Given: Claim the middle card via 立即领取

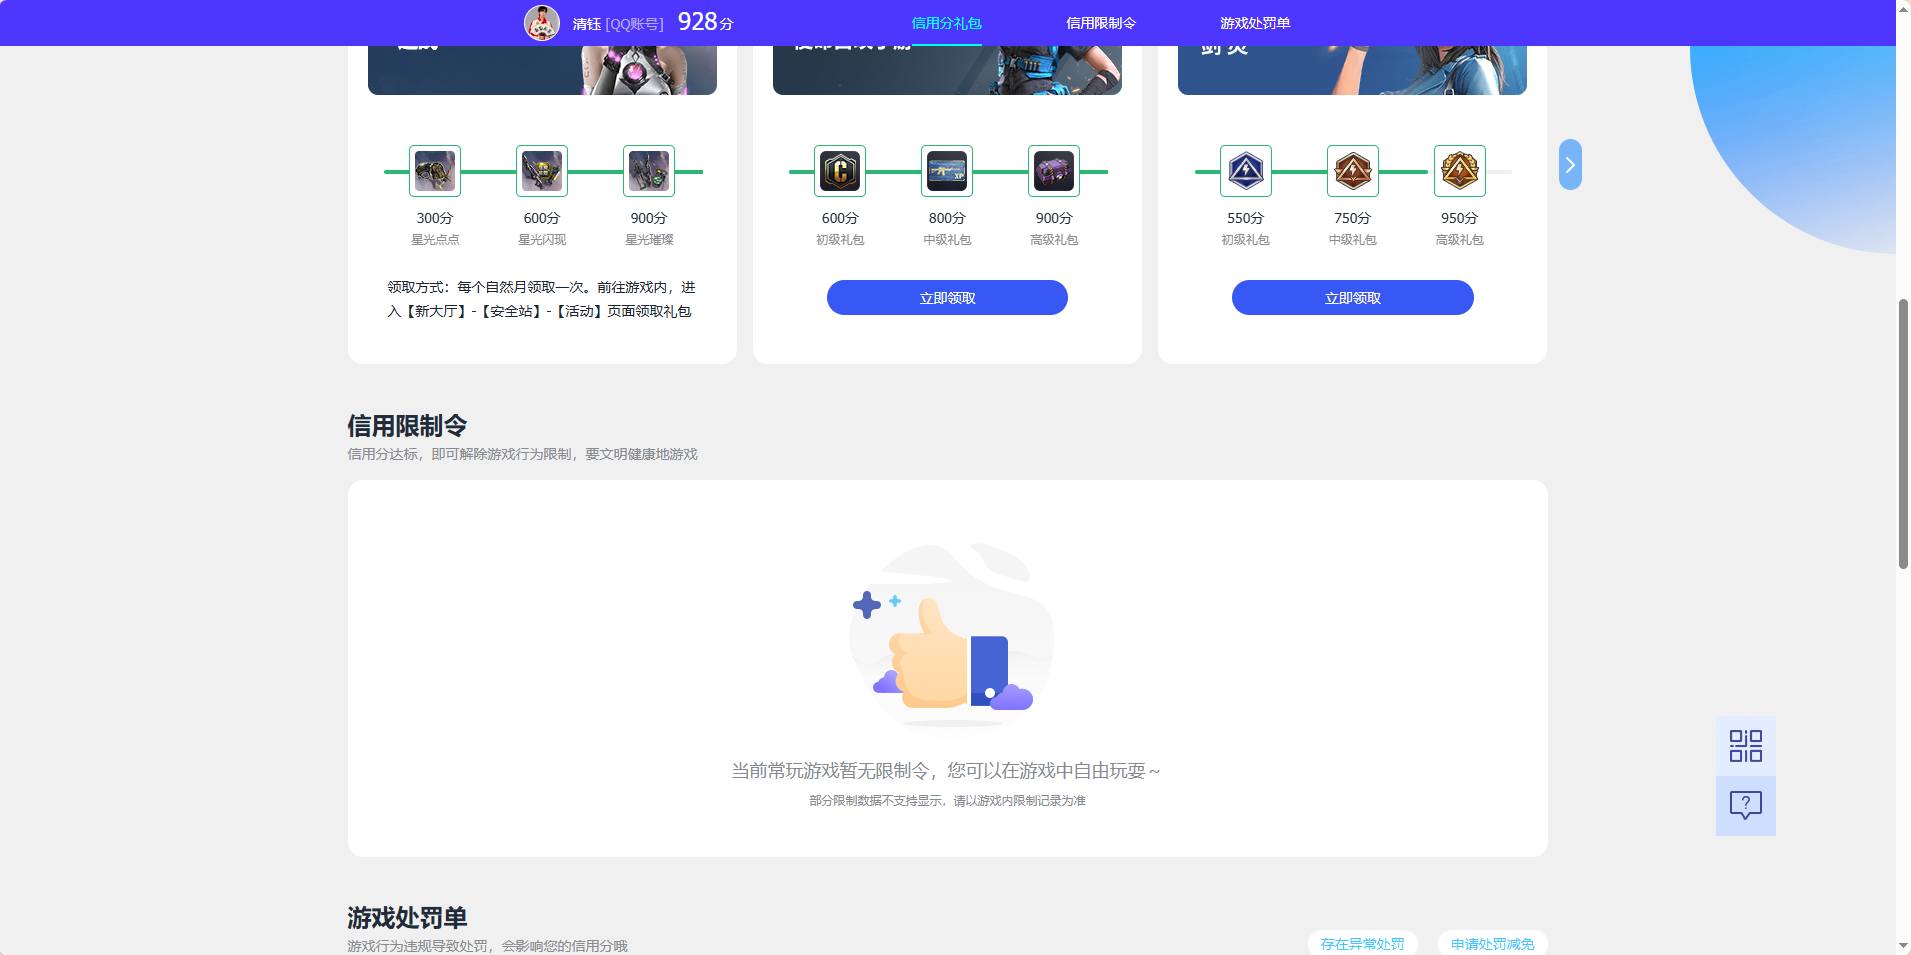Looking at the screenshot, I should [x=947, y=298].
